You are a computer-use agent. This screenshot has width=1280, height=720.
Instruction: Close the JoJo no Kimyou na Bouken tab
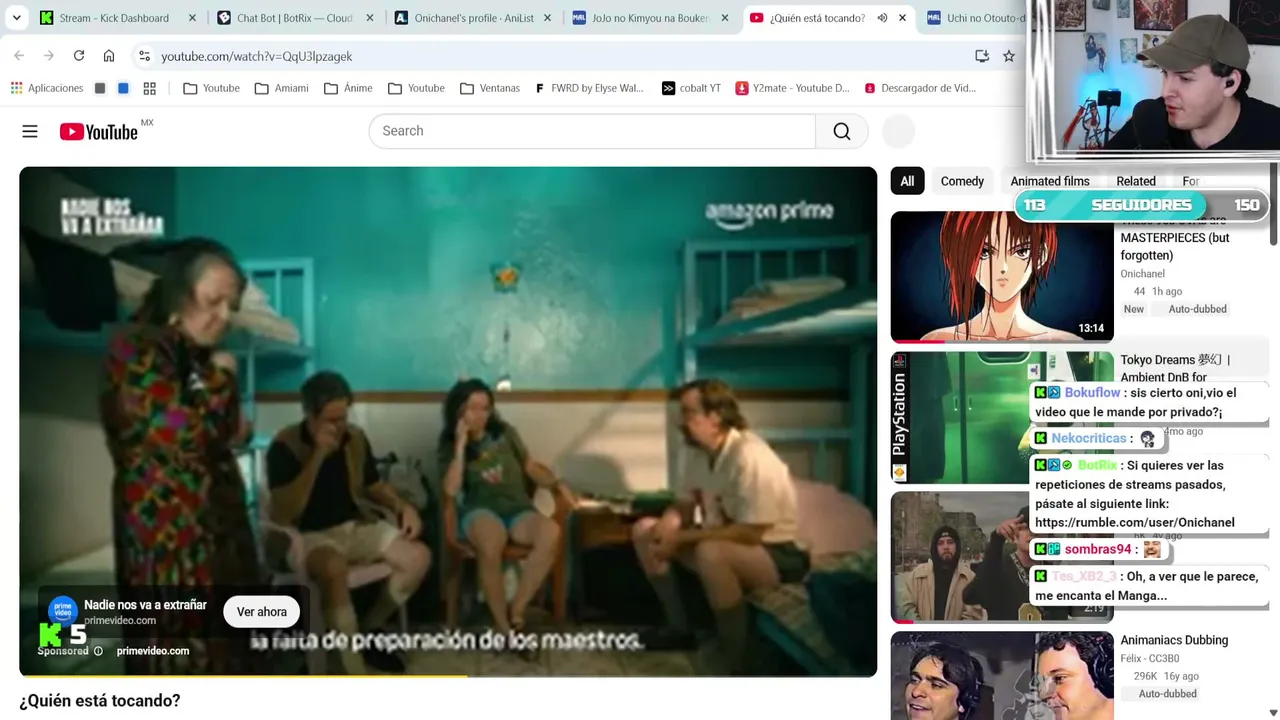coord(725,18)
